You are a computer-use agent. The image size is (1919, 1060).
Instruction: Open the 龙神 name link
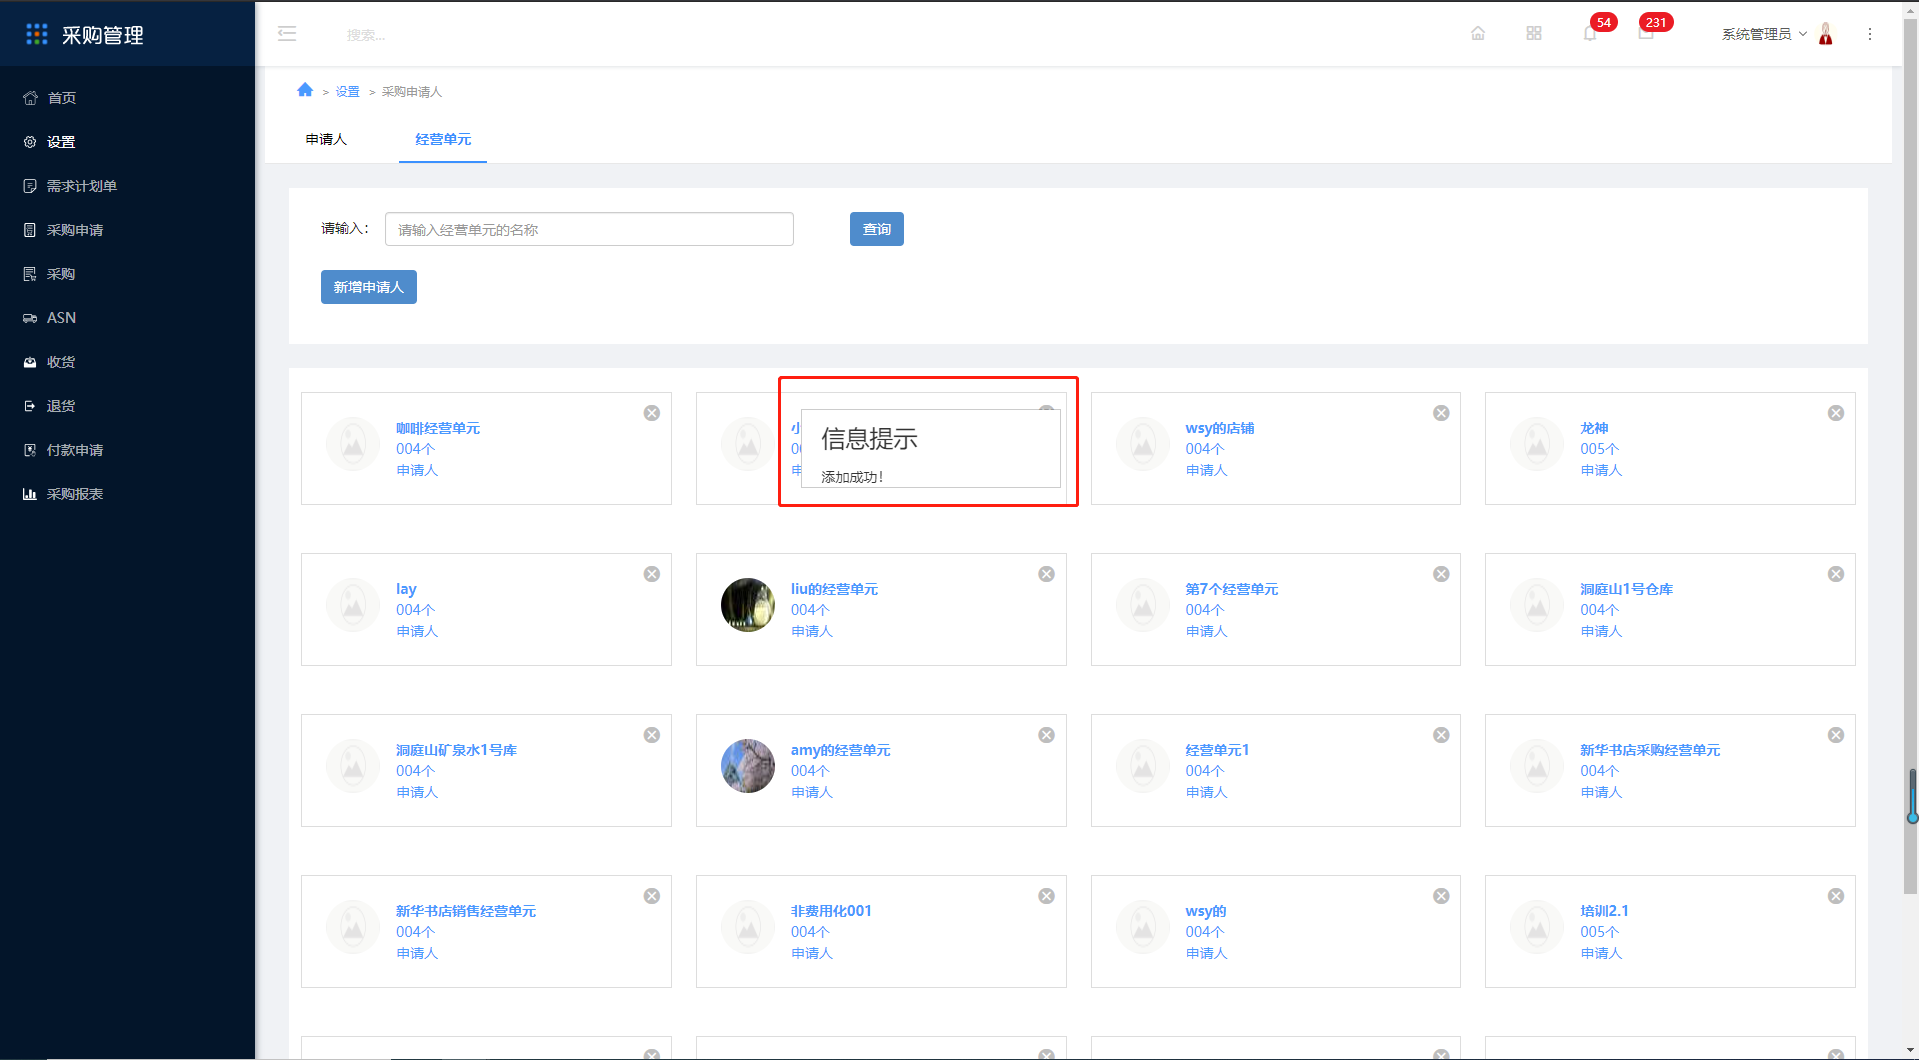pos(1594,428)
